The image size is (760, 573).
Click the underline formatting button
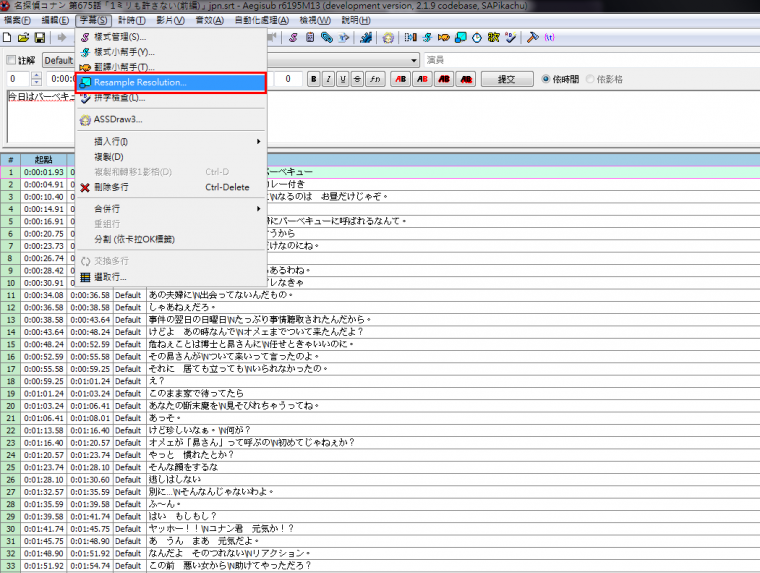pyautogui.click(x=342, y=79)
